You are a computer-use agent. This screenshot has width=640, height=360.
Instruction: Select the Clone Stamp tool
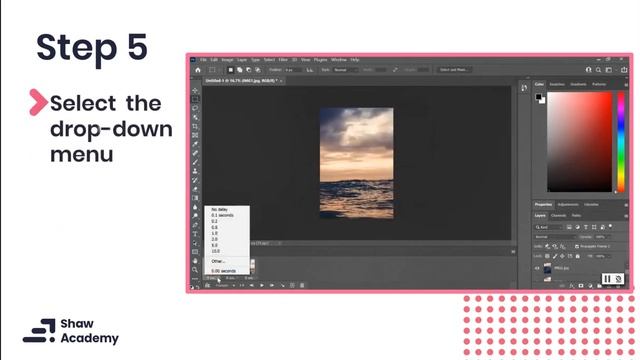195,171
